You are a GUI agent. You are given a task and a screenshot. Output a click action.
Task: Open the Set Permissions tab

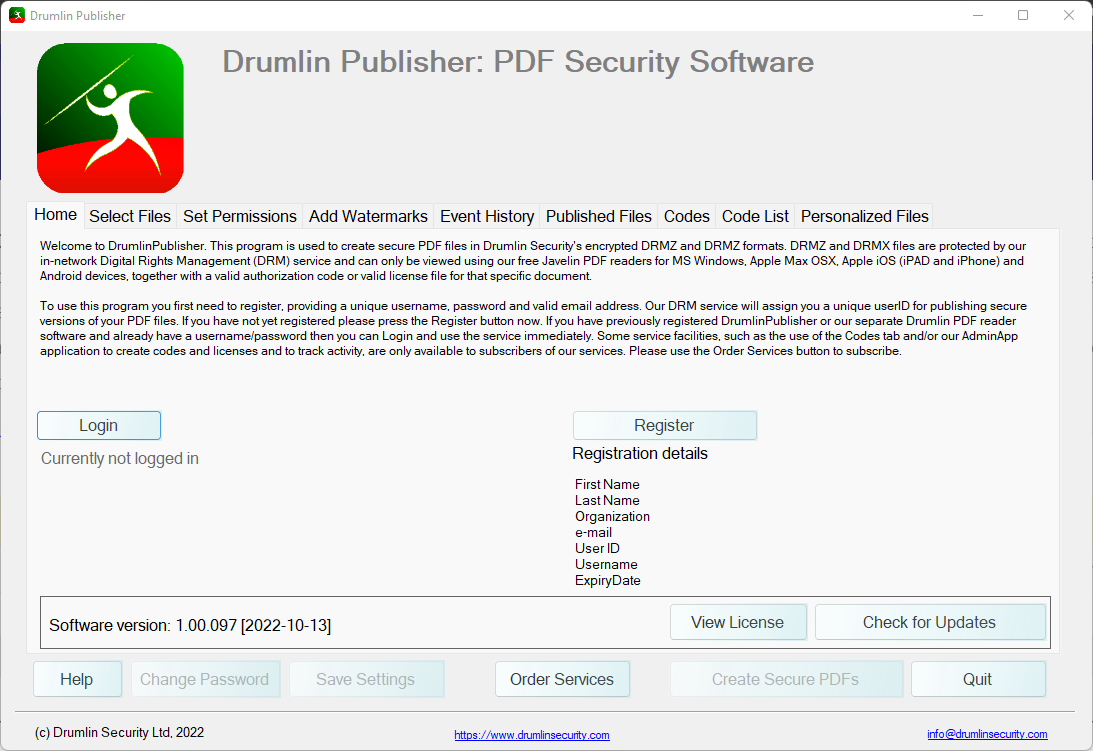click(239, 216)
